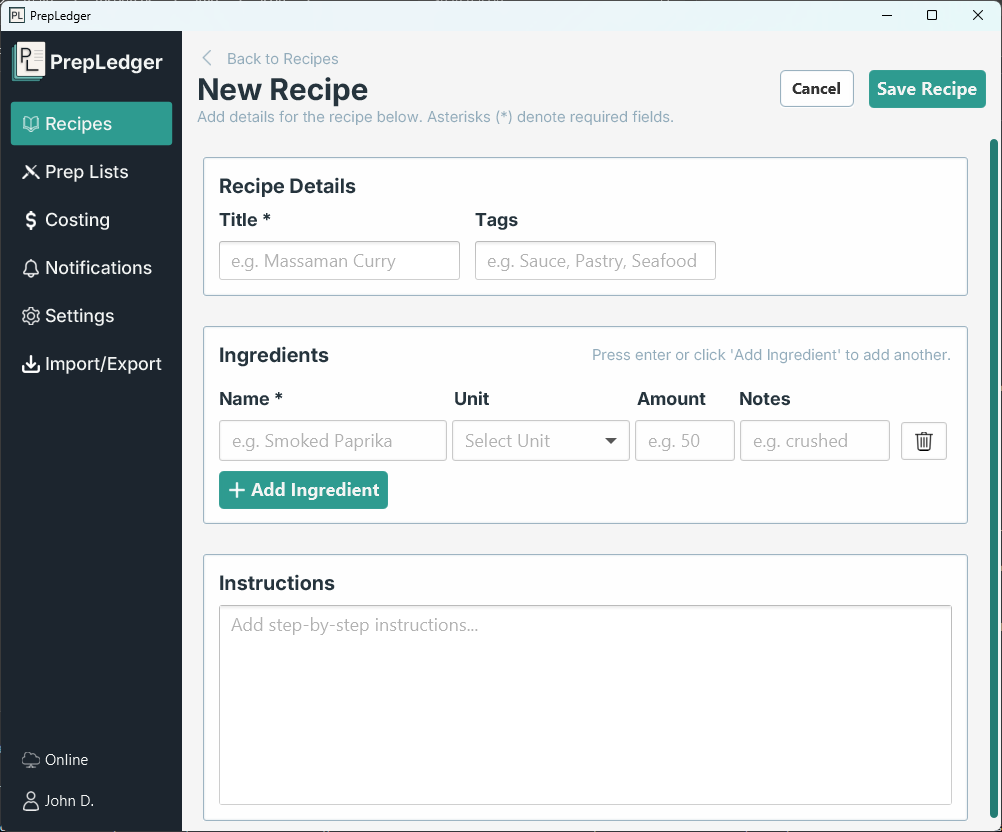1002x832 pixels.
Task: Click the cloud Online status icon
Action: click(31, 760)
